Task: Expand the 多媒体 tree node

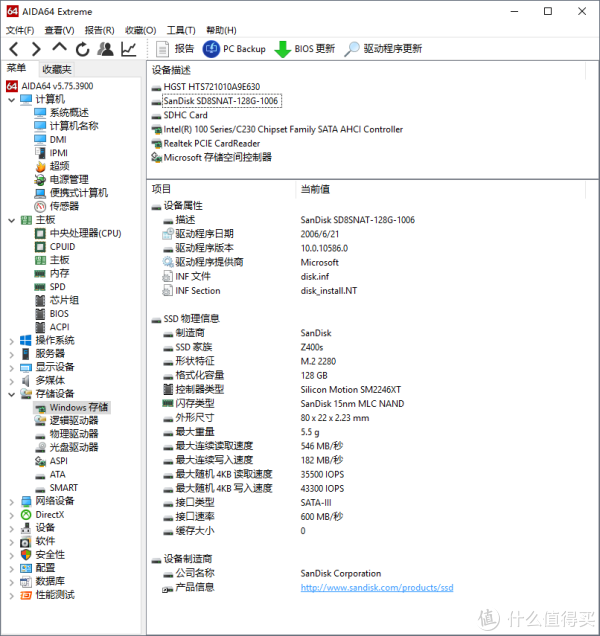Action: (11, 381)
